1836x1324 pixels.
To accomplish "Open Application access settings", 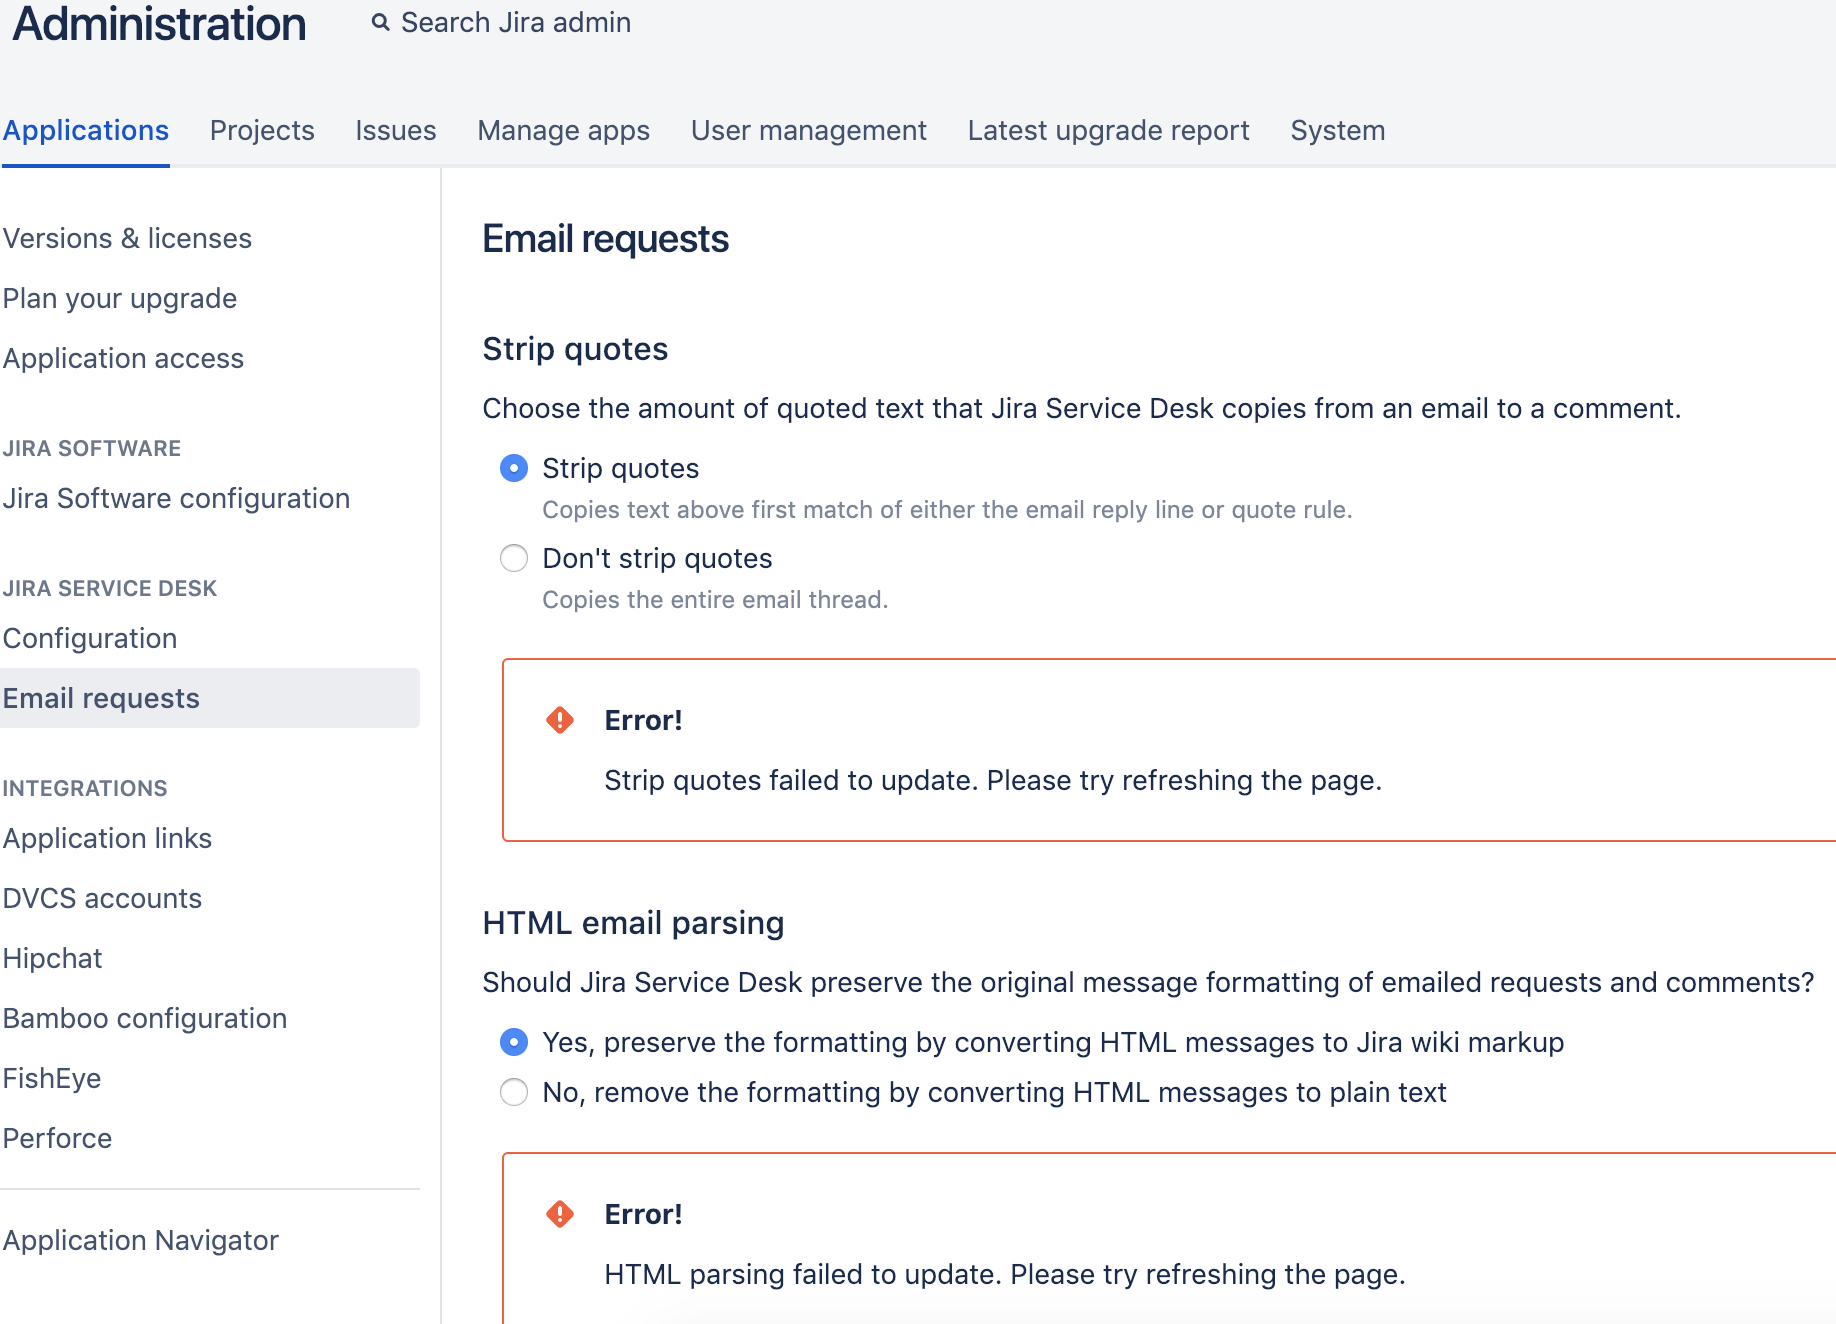I will pyautogui.click(x=123, y=358).
